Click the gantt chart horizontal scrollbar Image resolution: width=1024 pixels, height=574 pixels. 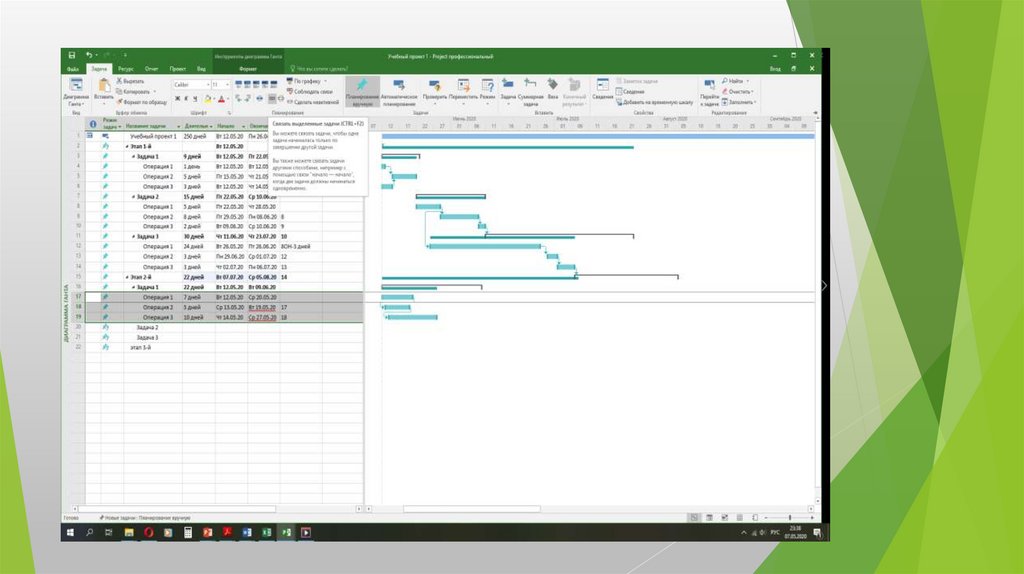[x=472, y=508]
